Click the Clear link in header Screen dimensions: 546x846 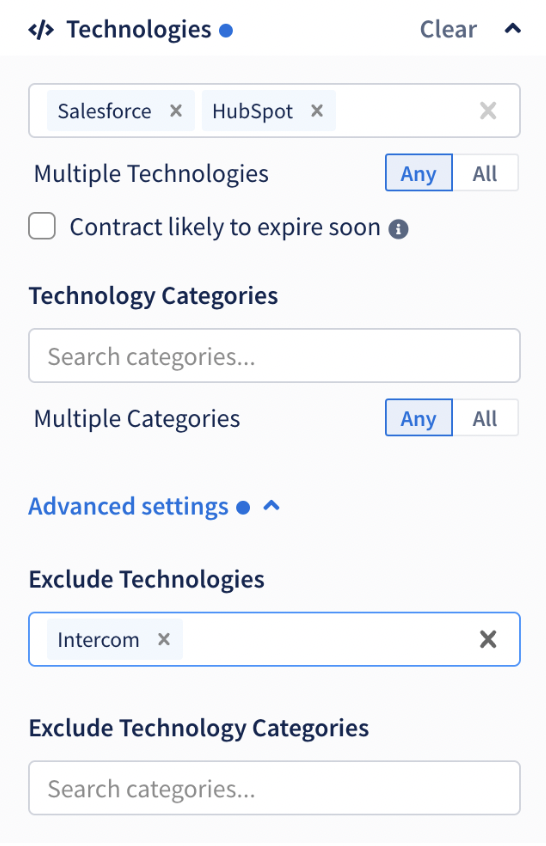tap(448, 29)
